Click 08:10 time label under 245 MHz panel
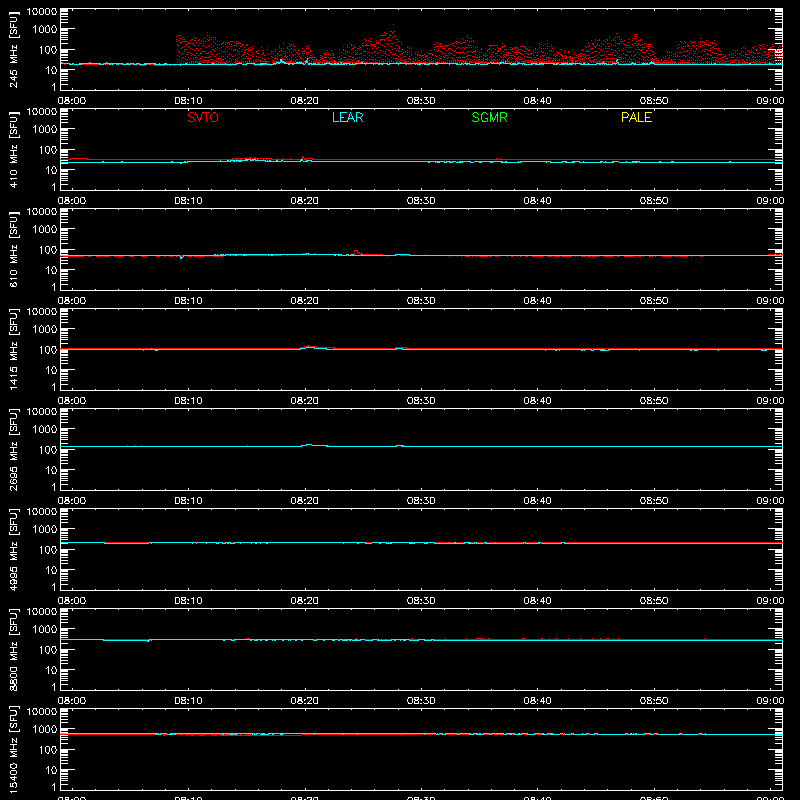Viewport: 800px width, 800px height. 188,101
